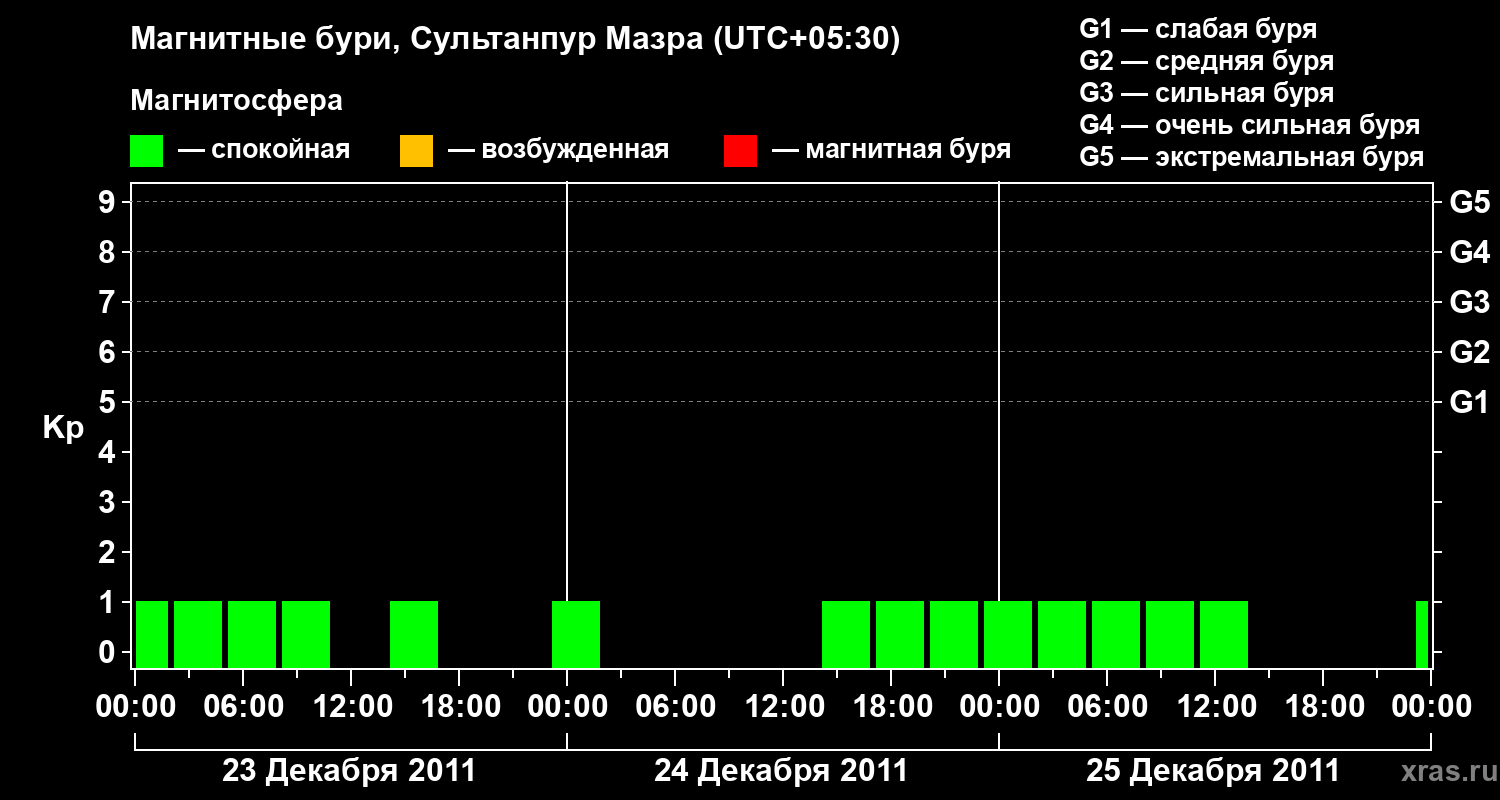Click the '12:00' tick label under 23 December
This screenshot has height=800, width=1500.
(351, 707)
